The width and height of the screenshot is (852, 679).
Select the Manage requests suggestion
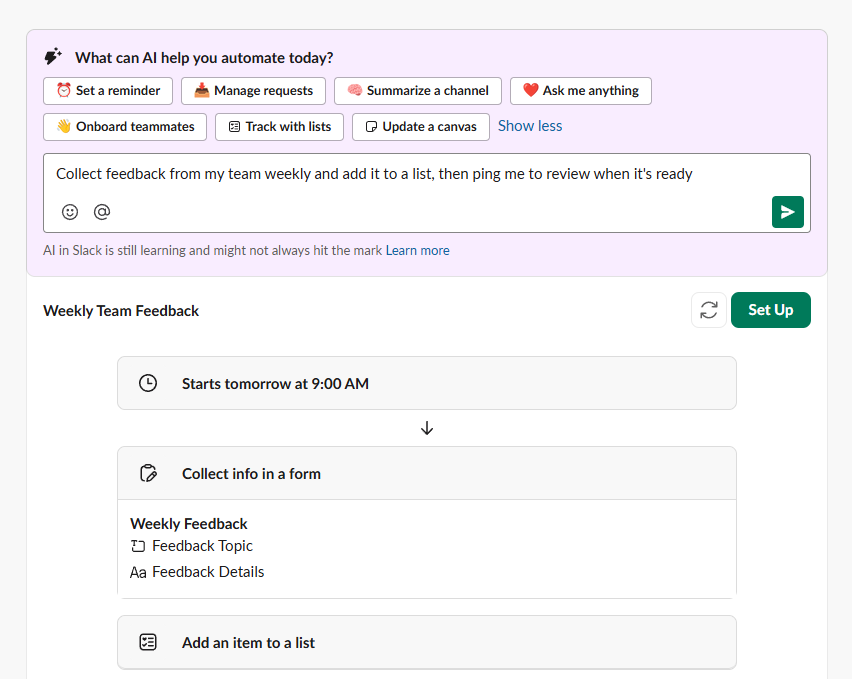point(253,91)
